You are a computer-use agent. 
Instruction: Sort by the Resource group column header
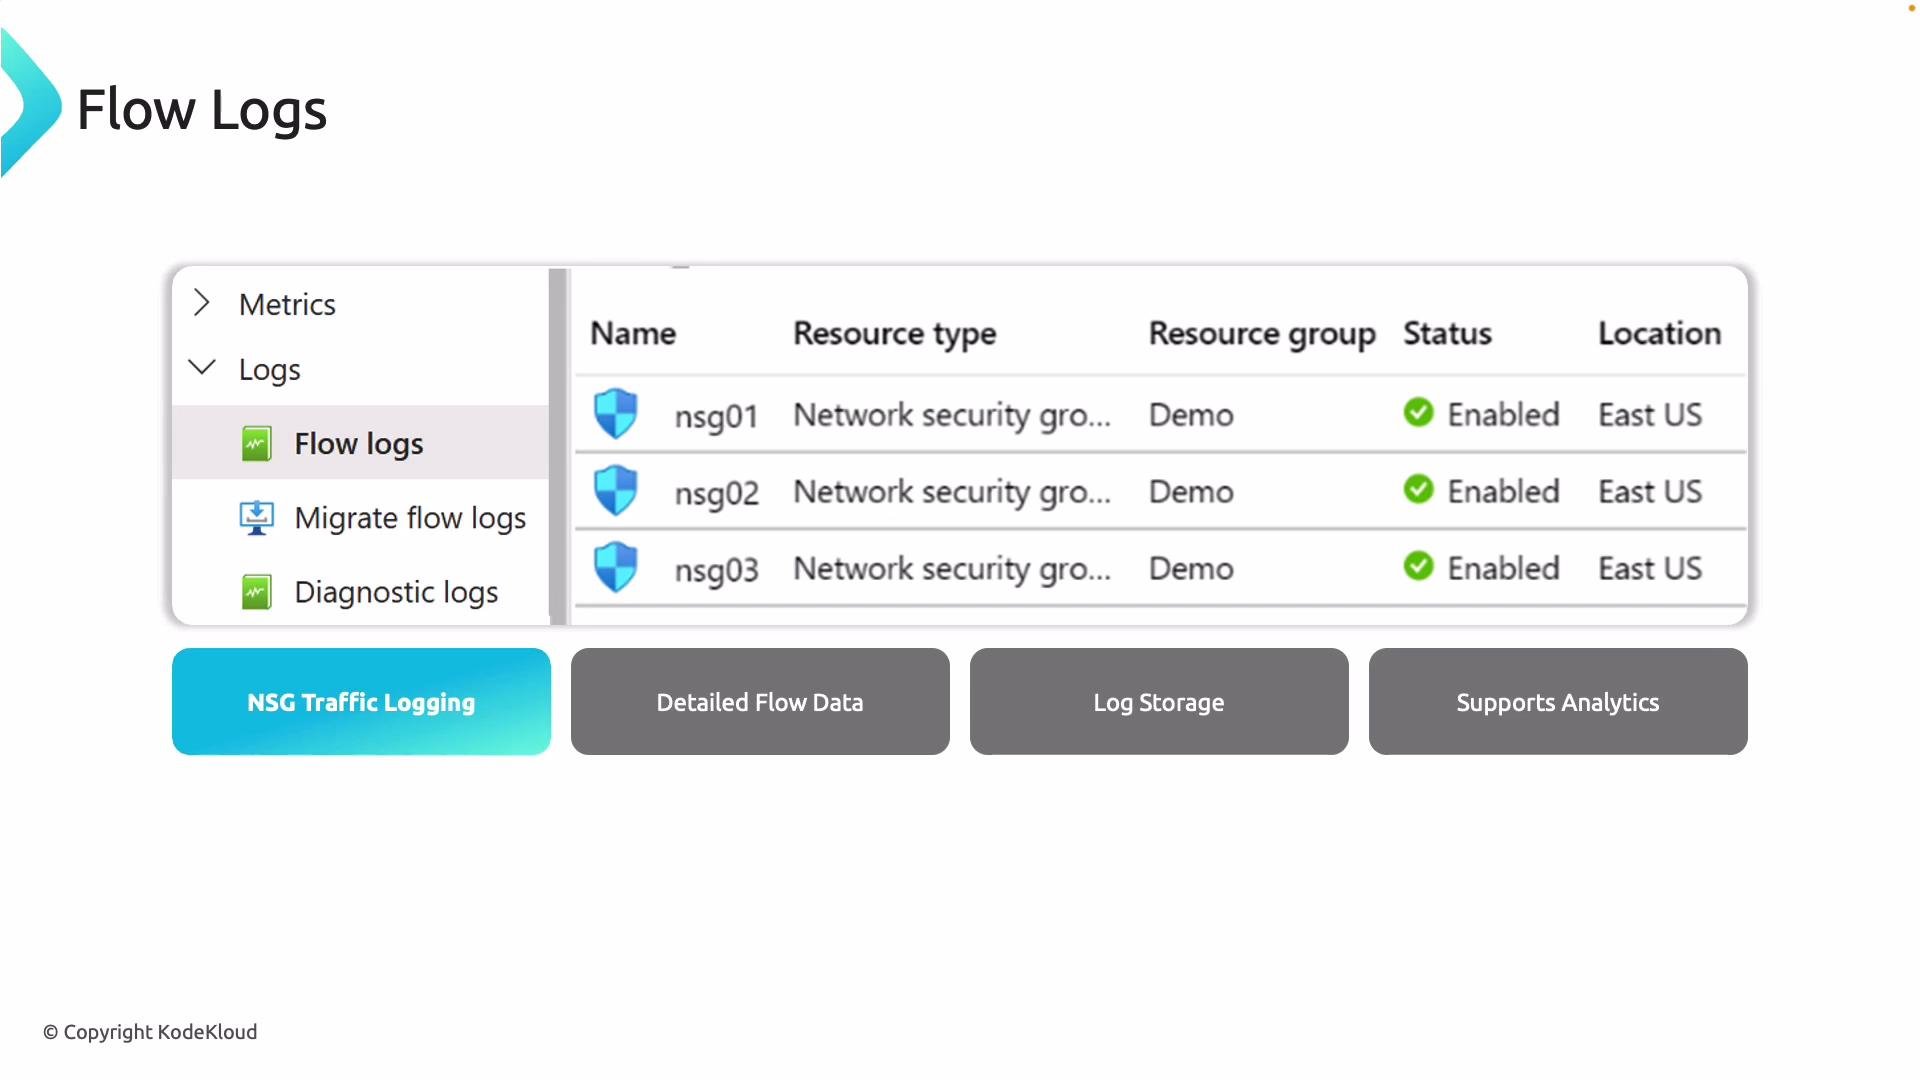(1262, 334)
